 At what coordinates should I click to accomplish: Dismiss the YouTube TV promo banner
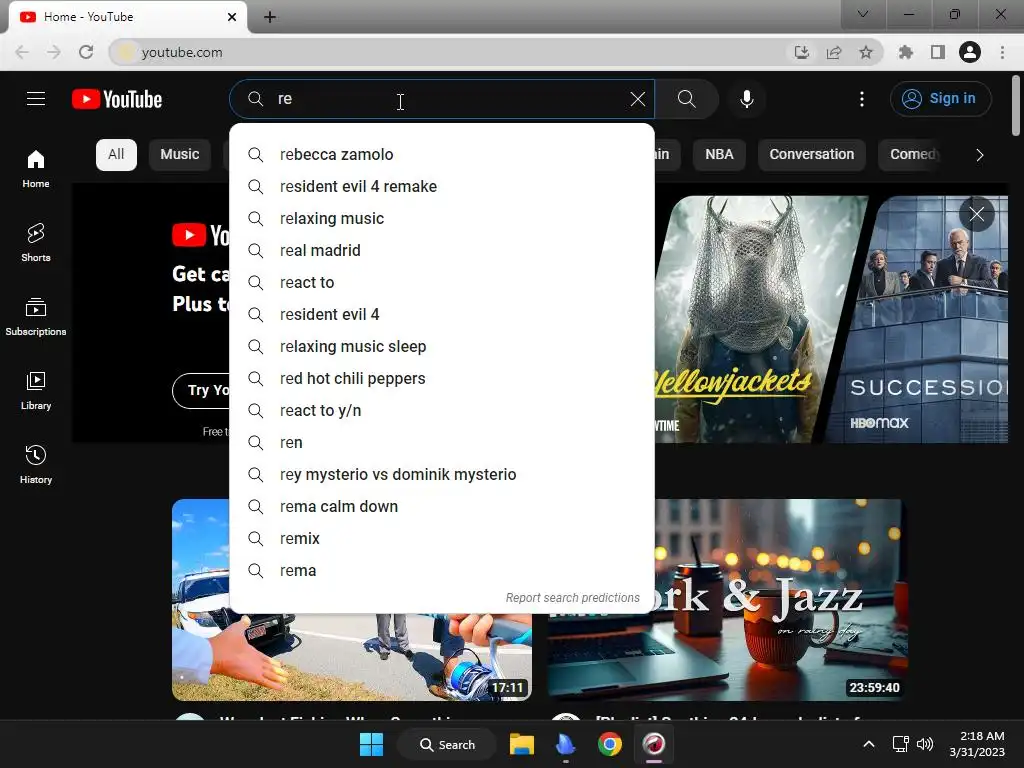[x=976, y=214]
